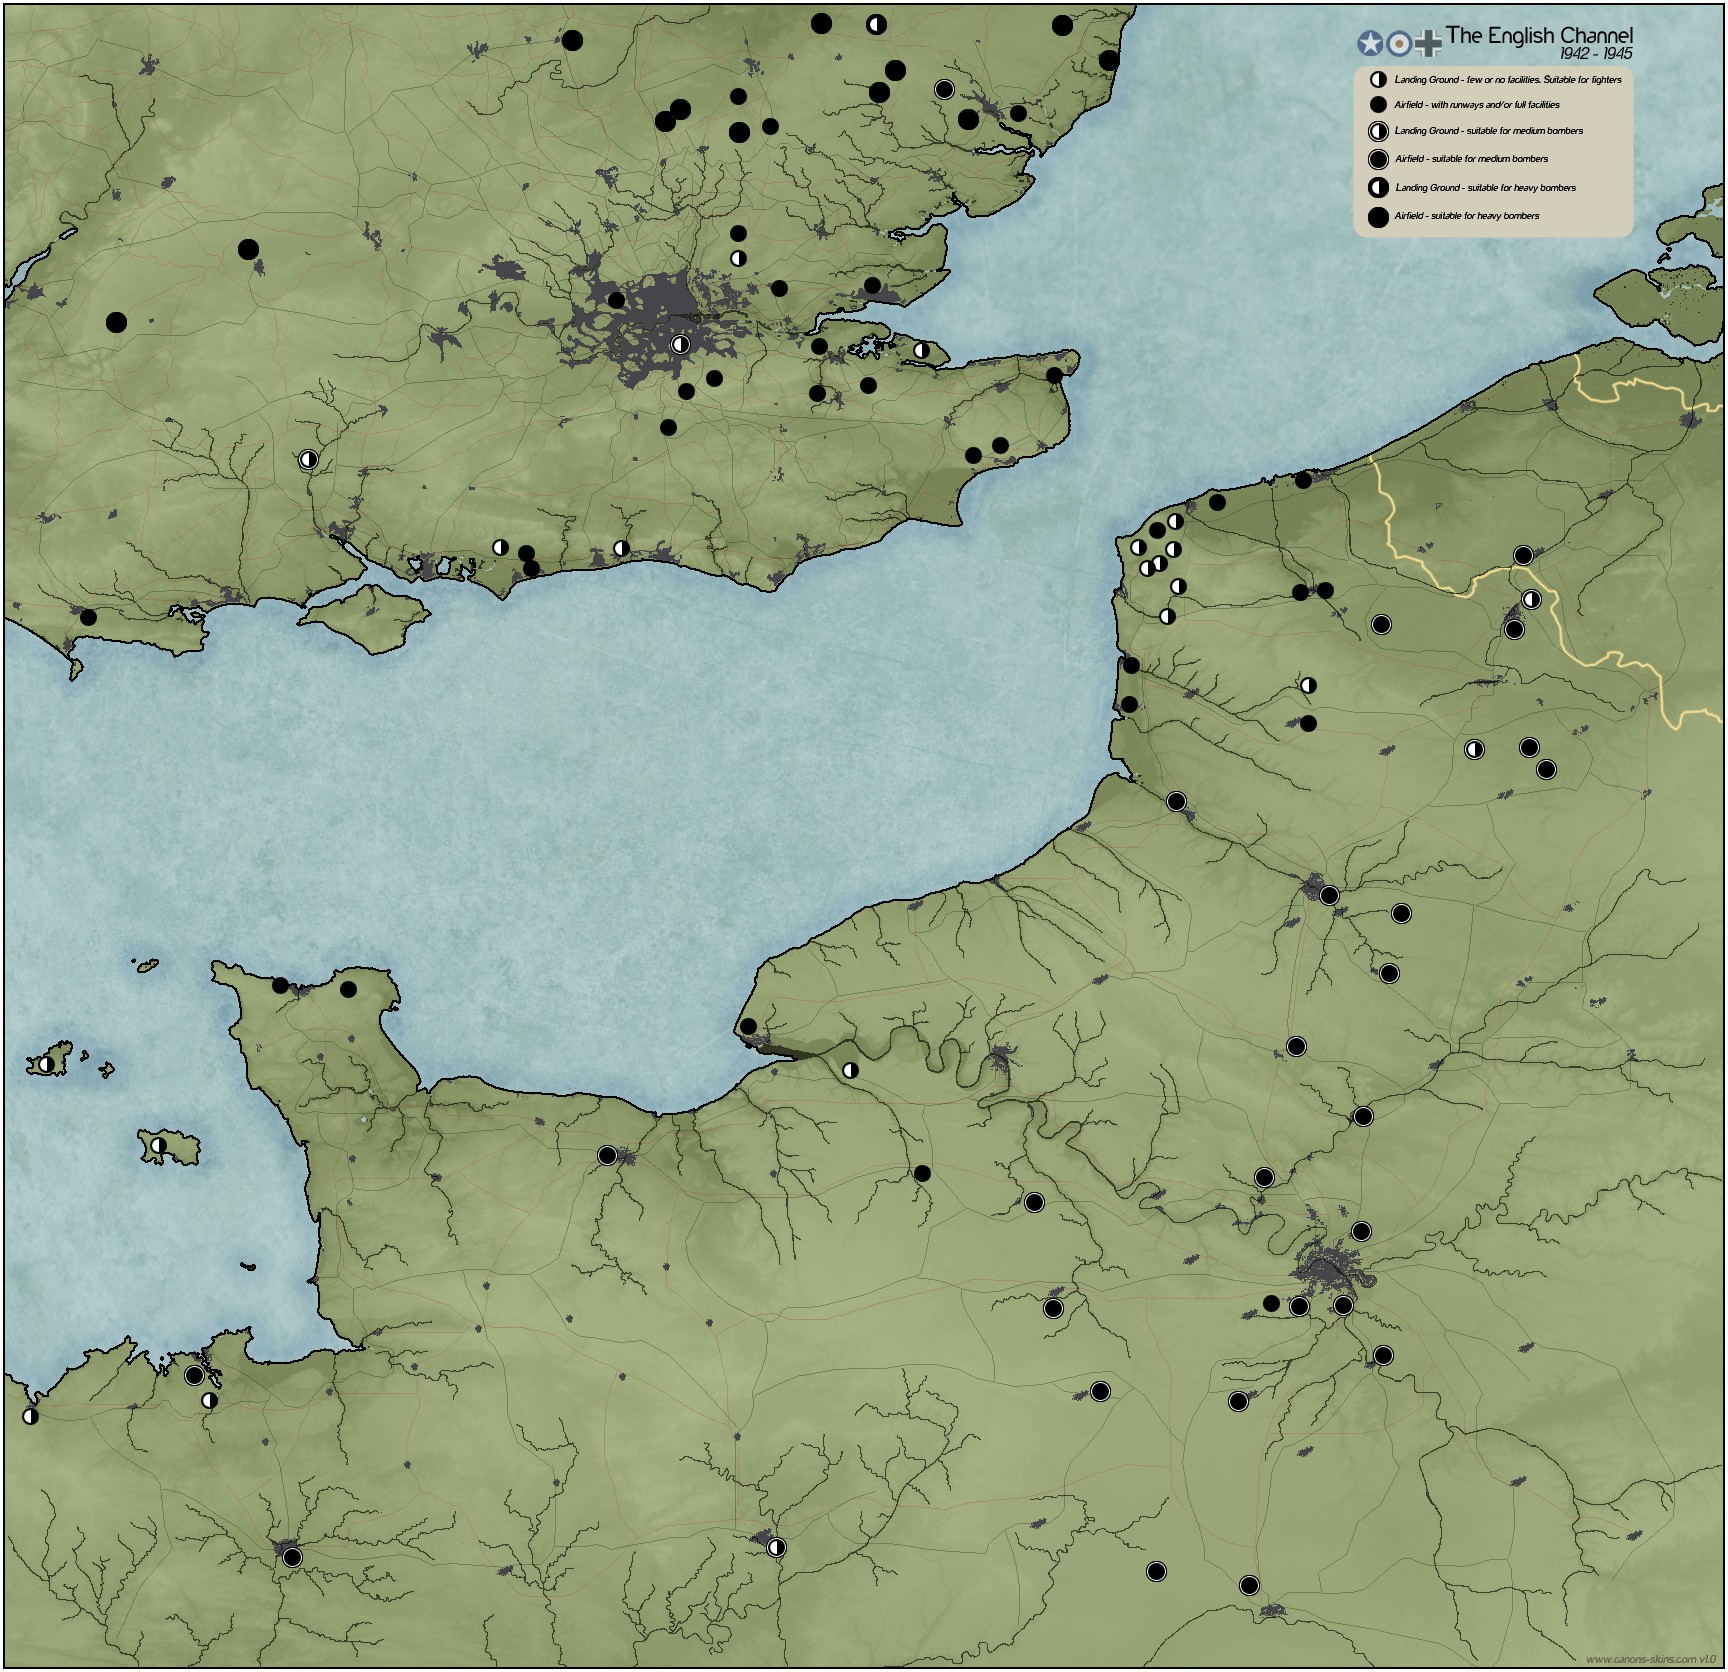Click the airfield marker just west of Cherbourg
The width and height of the screenshot is (1728, 1672).
pos(281,986)
